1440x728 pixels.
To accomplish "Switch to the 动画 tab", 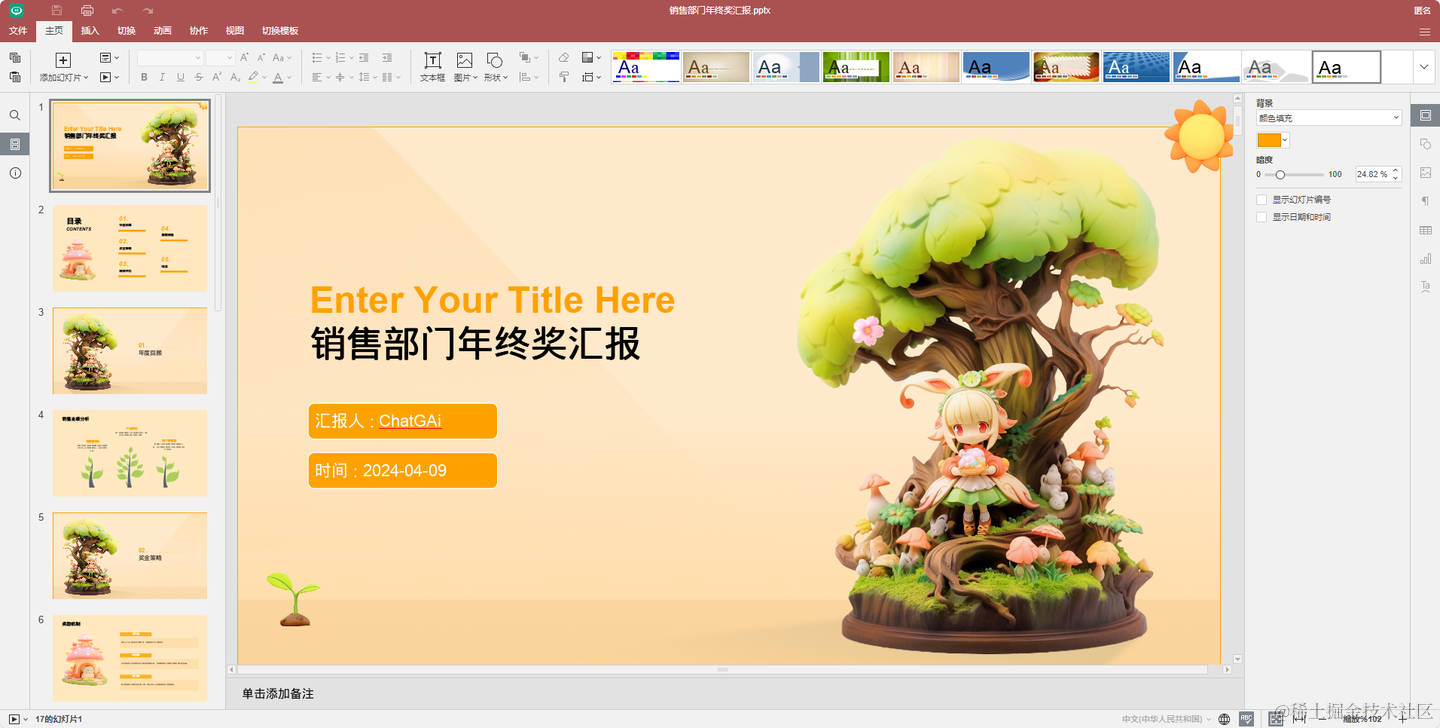I will pyautogui.click(x=163, y=31).
